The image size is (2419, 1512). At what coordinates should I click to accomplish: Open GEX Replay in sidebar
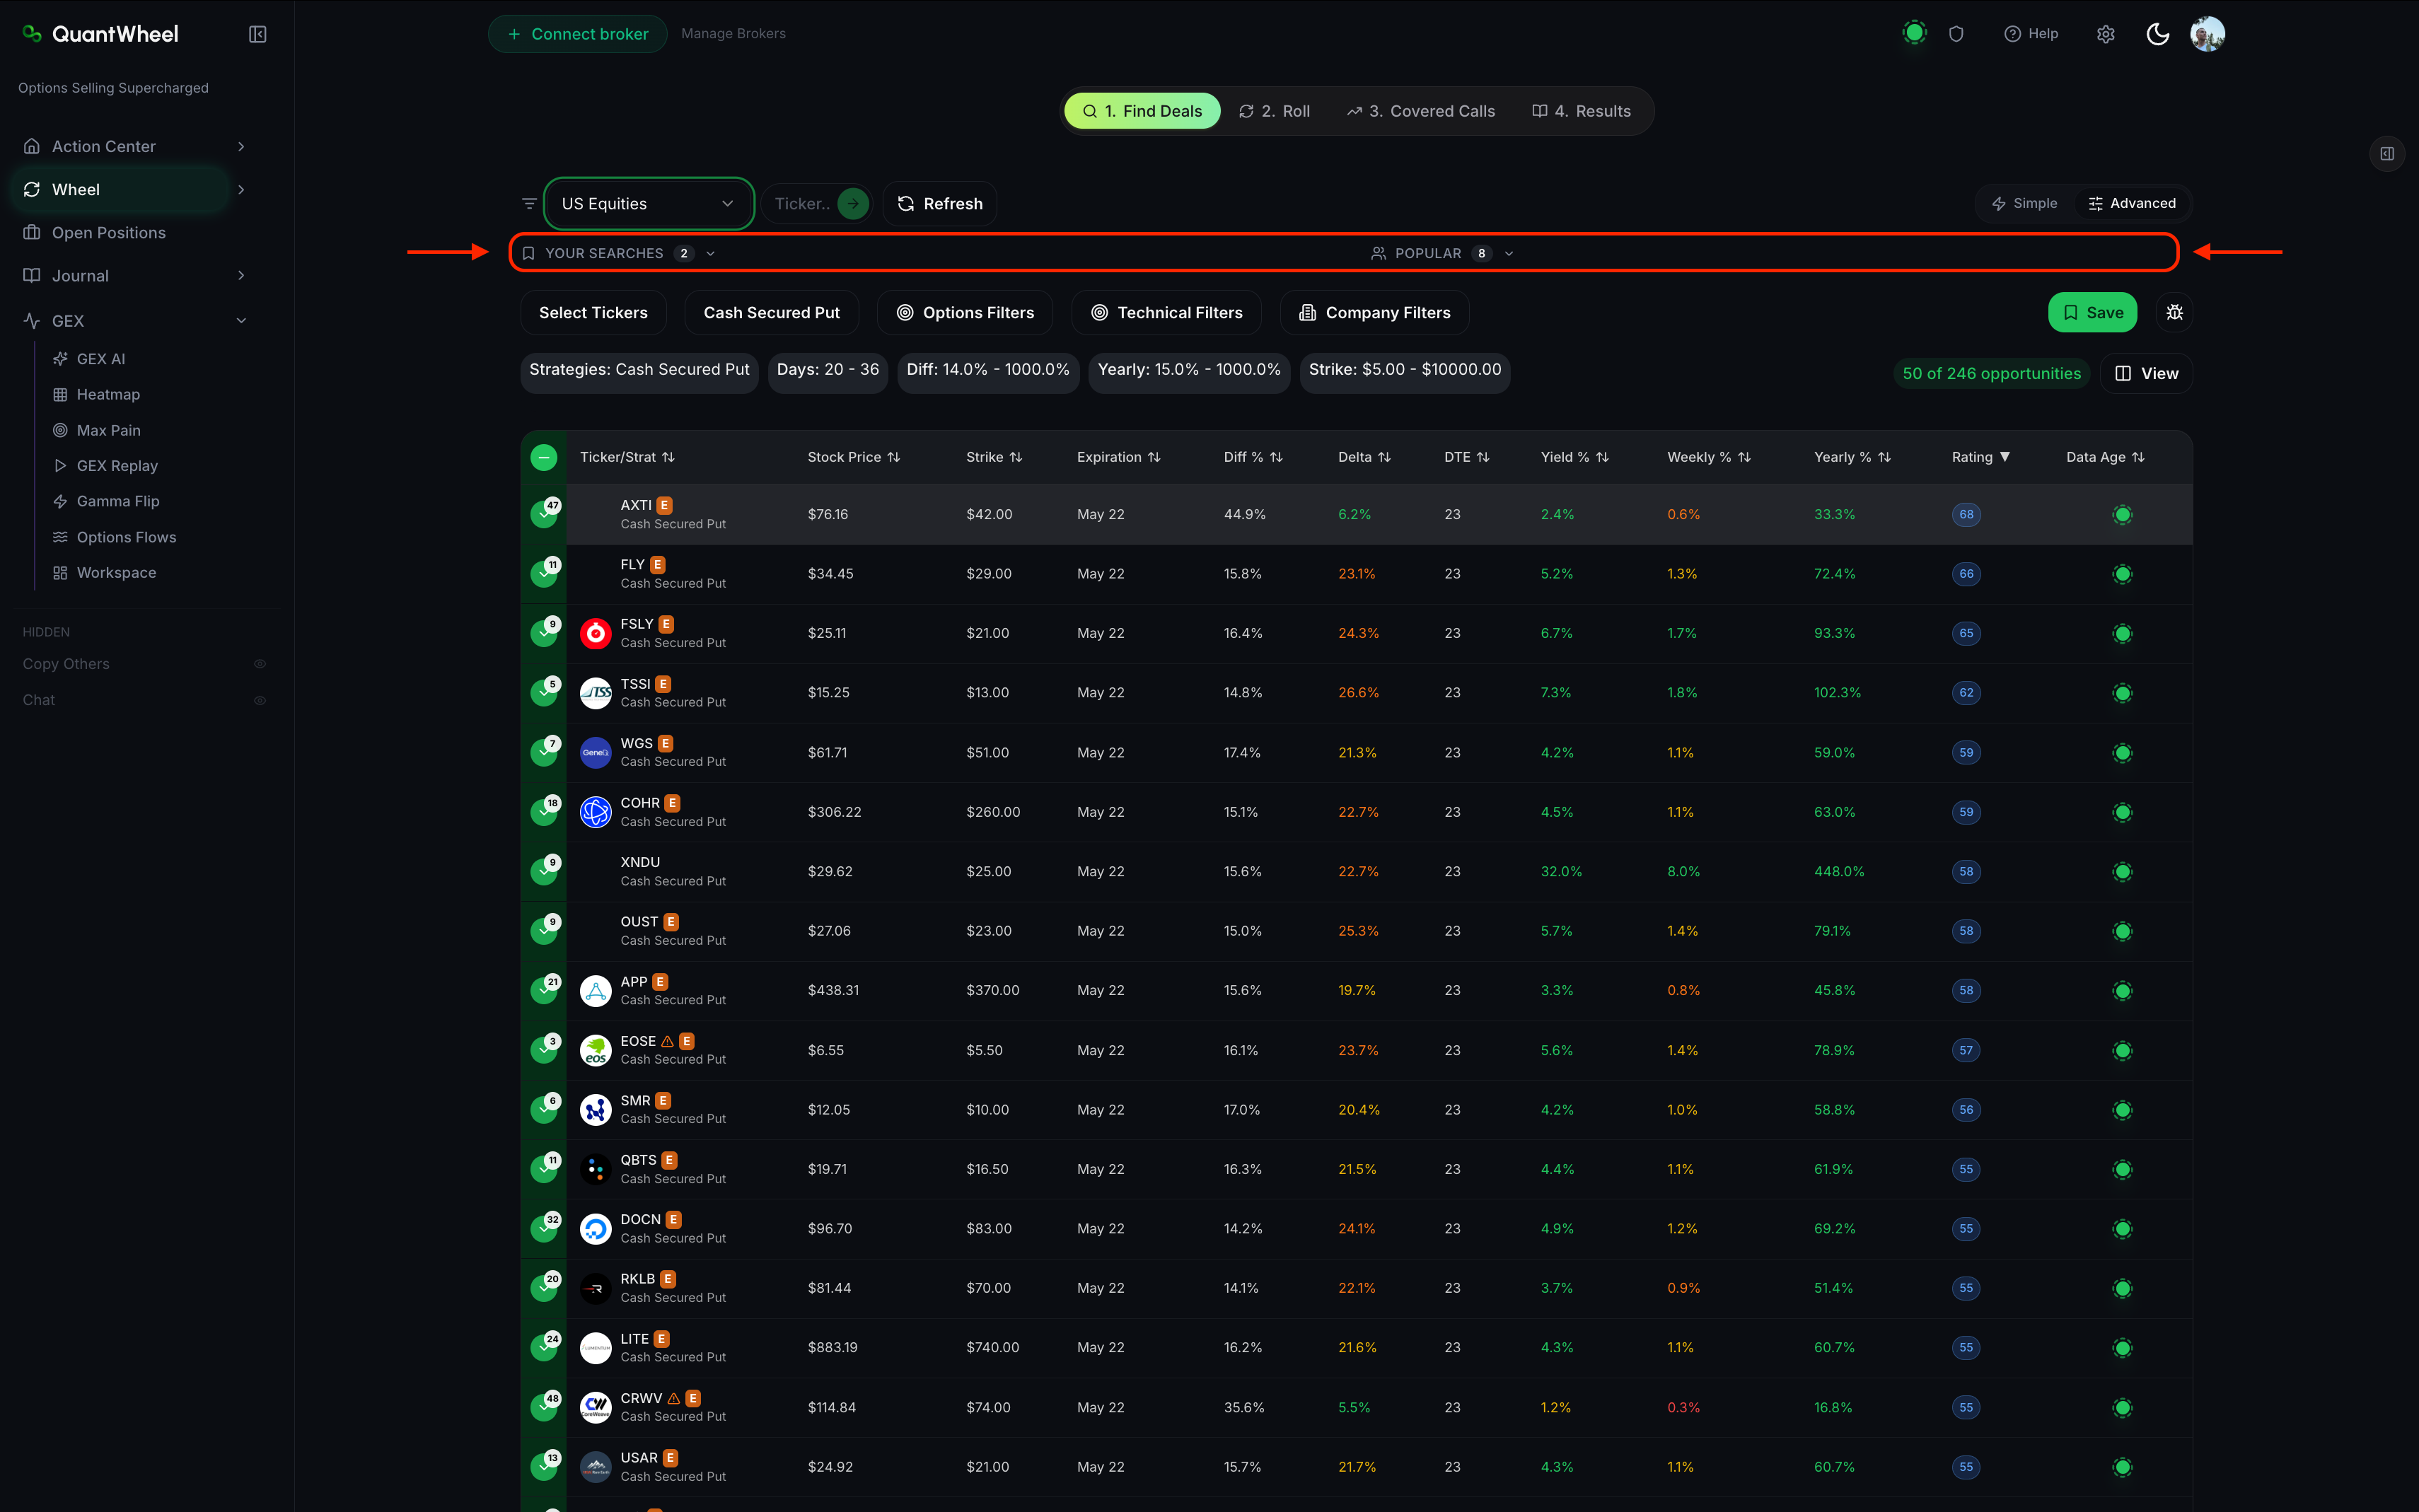(x=105, y=466)
